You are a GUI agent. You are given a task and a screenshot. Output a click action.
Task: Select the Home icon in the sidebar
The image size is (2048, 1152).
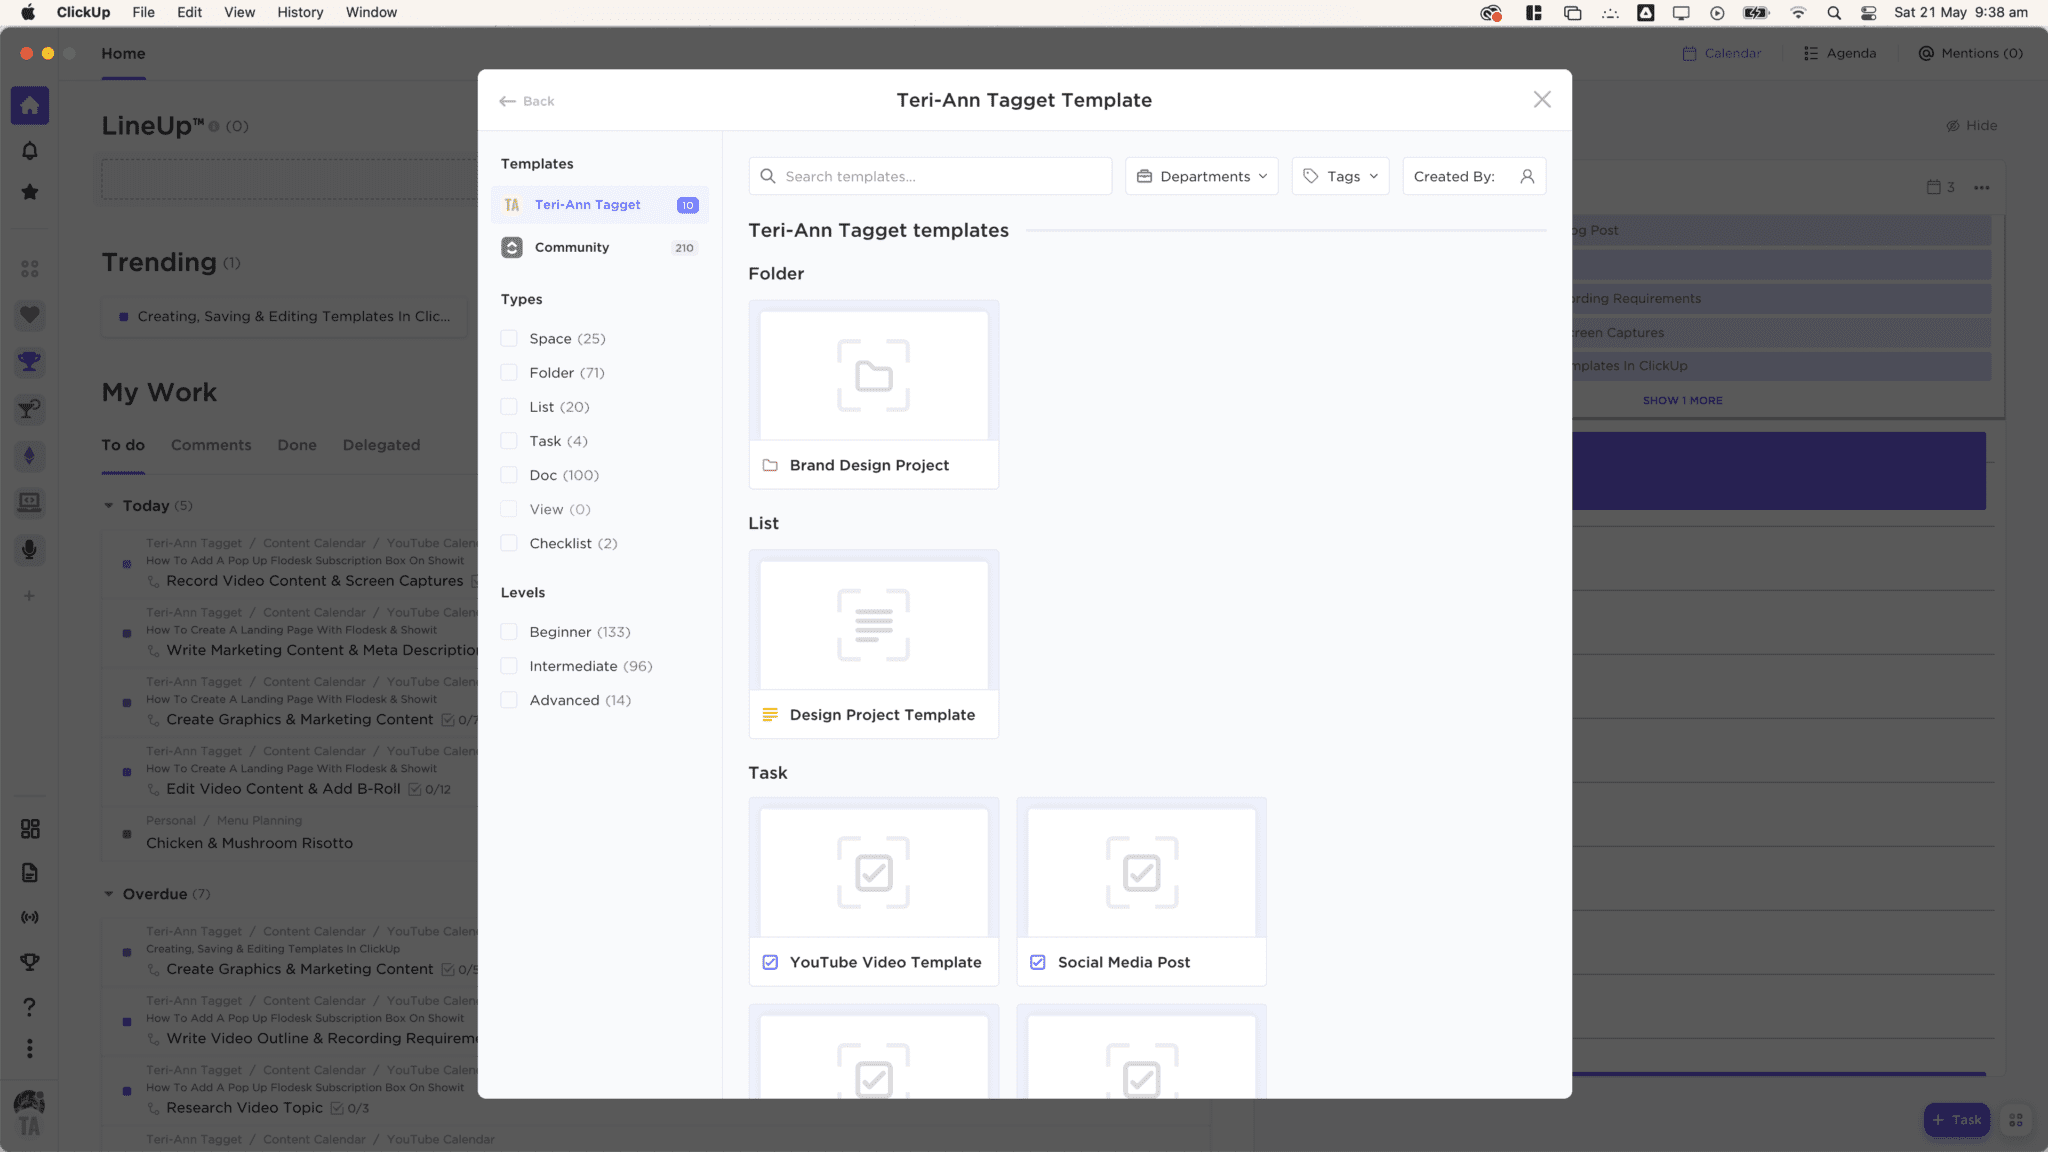tap(29, 105)
